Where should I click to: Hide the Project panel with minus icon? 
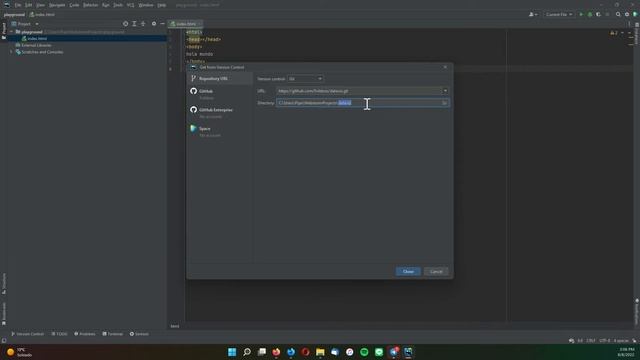(162, 24)
